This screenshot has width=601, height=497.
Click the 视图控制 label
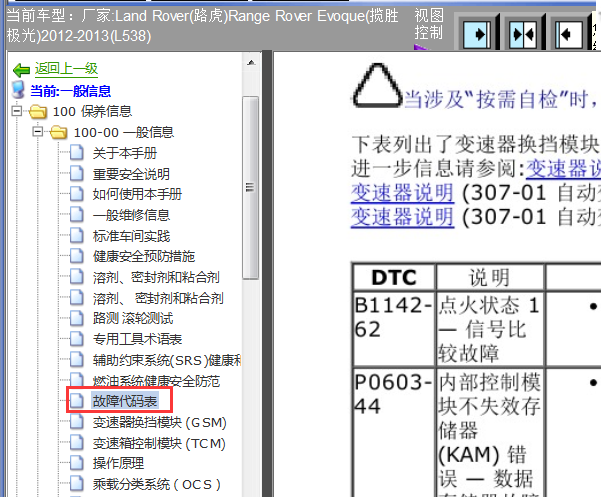[429, 24]
